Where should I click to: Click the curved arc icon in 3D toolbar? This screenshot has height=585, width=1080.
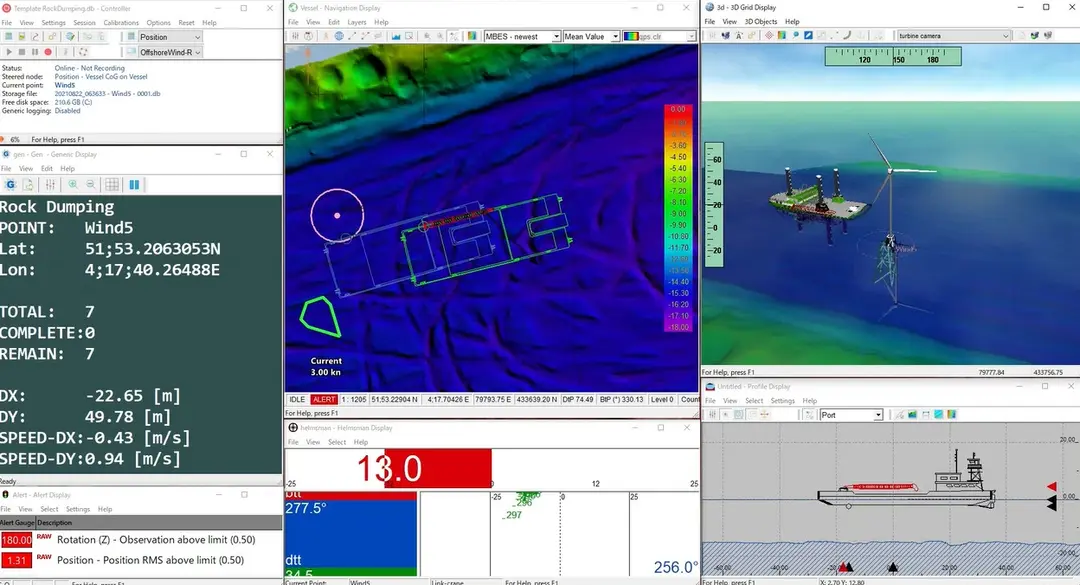click(x=847, y=35)
